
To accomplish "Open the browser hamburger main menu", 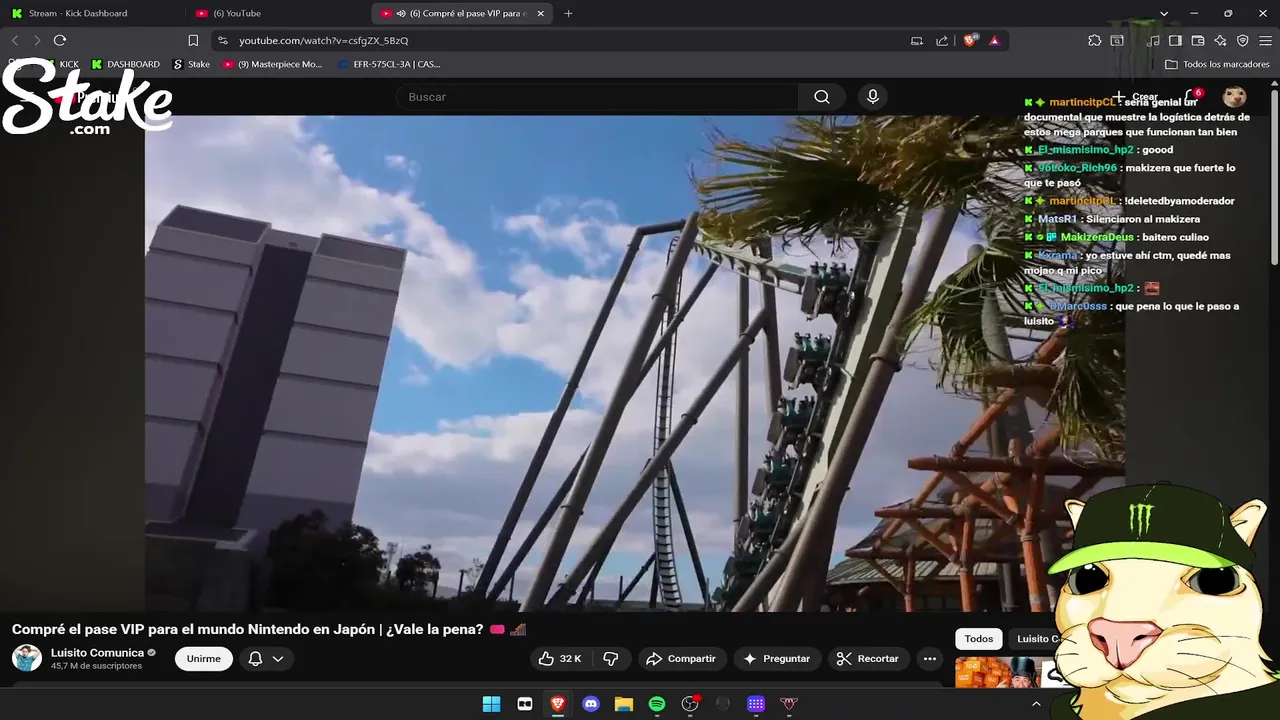I will coord(1266,41).
